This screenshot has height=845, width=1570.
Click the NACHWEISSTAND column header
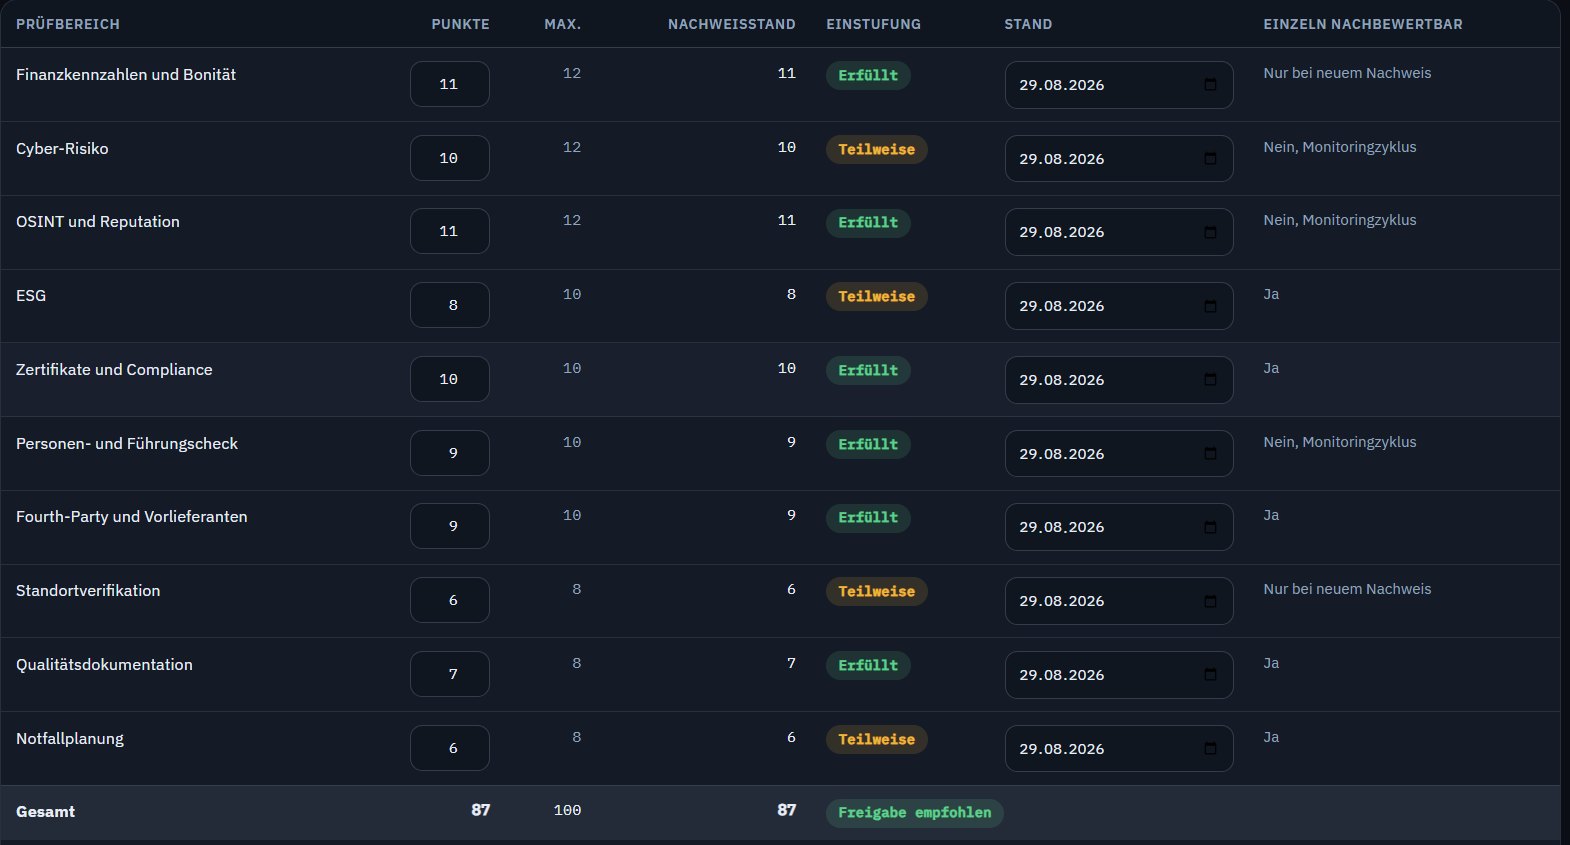tap(732, 24)
